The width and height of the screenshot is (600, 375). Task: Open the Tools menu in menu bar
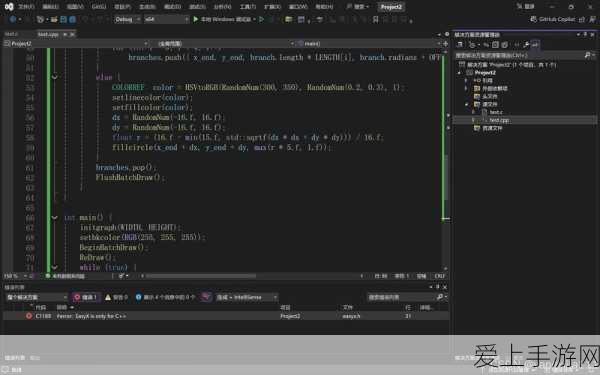pyautogui.click(x=248, y=7)
